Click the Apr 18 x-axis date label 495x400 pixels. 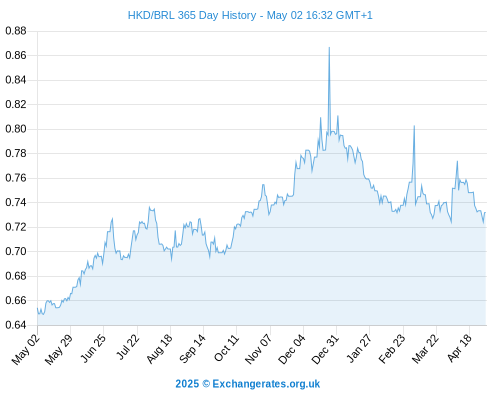click(x=459, y=348)
